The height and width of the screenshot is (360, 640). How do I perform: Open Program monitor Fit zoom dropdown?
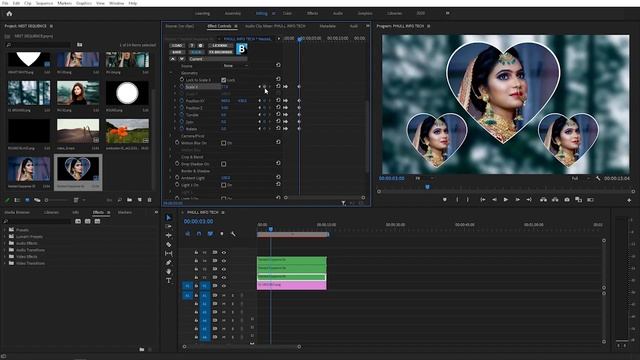tap(424, 178)
